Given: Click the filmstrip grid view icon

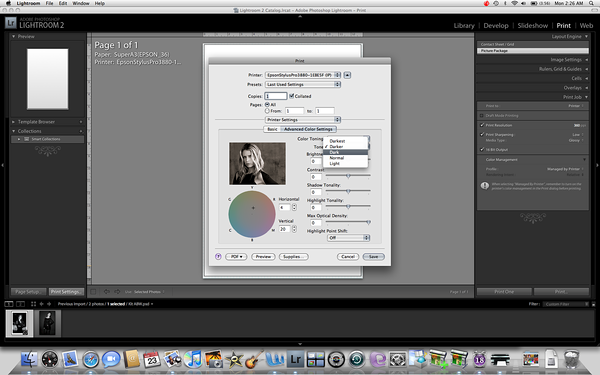Looking at the screenshot, I should point(33,304).
